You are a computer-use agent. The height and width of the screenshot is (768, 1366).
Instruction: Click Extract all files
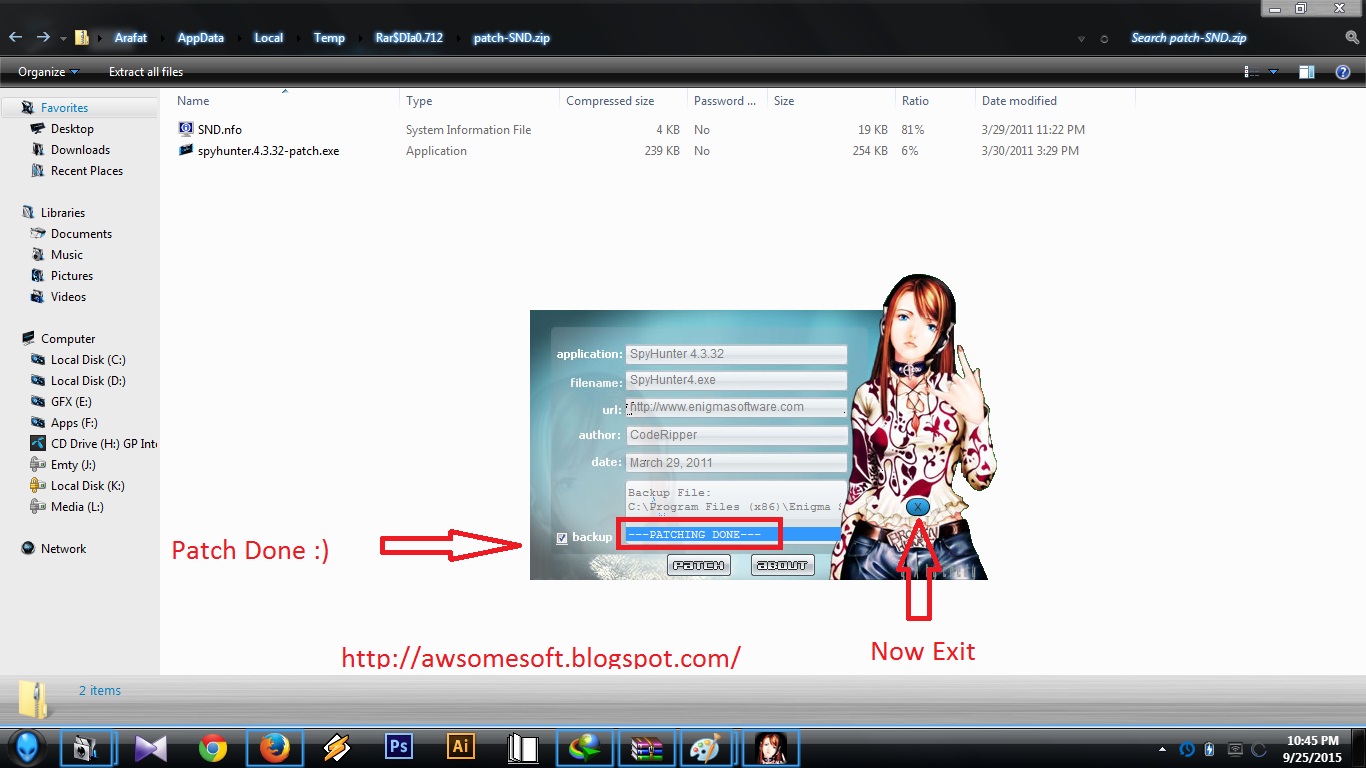click(x=146, y=72)
